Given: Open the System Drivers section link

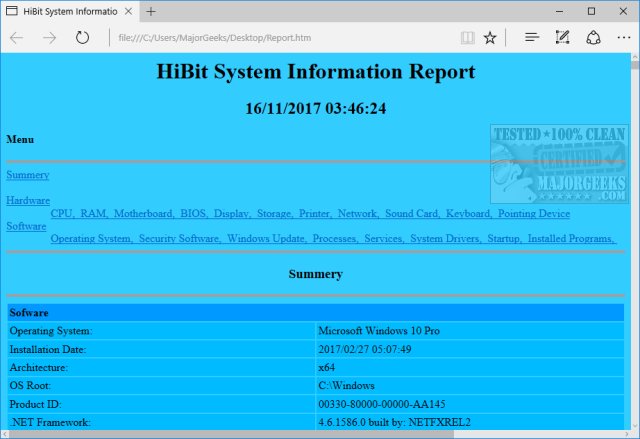Looking at the screenshot, I should (x=445, y=239).
